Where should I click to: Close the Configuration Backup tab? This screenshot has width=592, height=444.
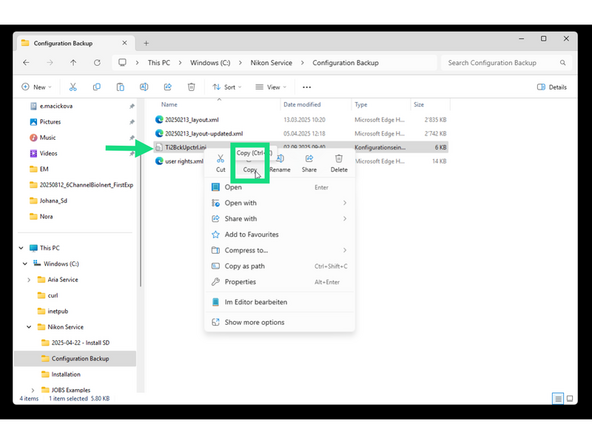click(x=125, y=43)
